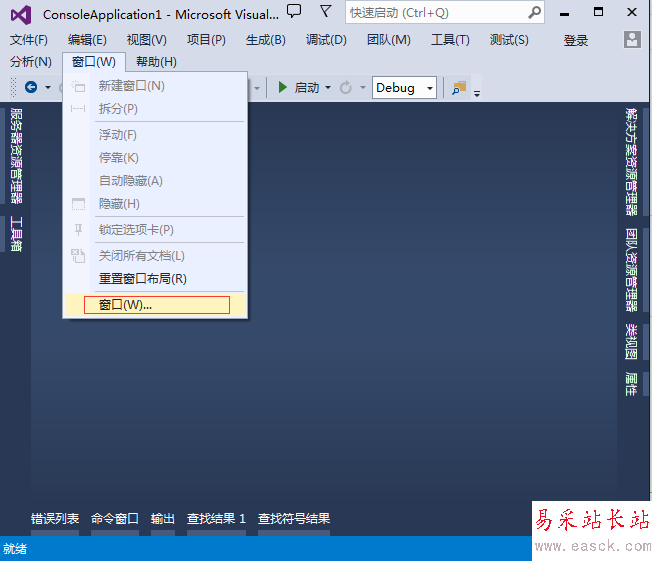
Task: Open the 调试(D) menu
Action: (326, 40)
